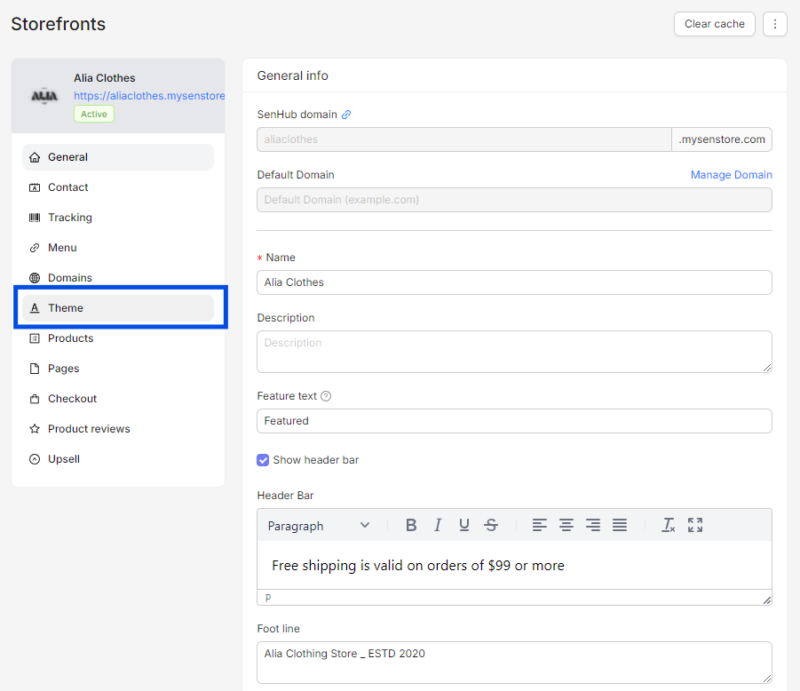Open the Products section
Image resolution: width=800 pixels, height=691 pixels.
click(118, 338)
